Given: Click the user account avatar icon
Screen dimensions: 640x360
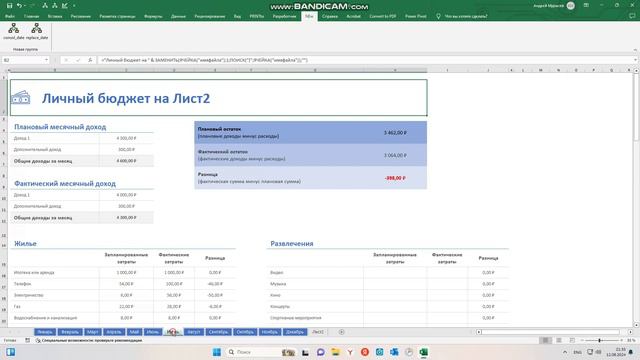Looking at the screenshot, I should (x=571, y=6).
